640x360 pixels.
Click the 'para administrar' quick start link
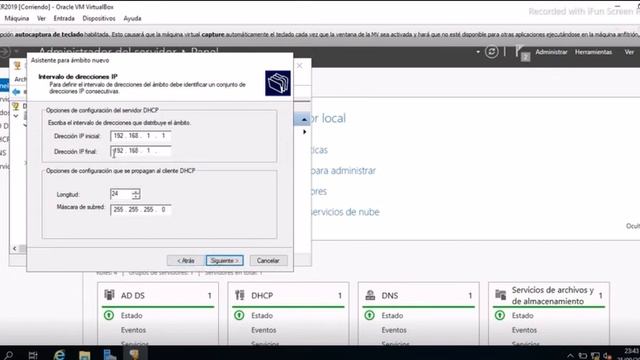[x=343, y=171]
